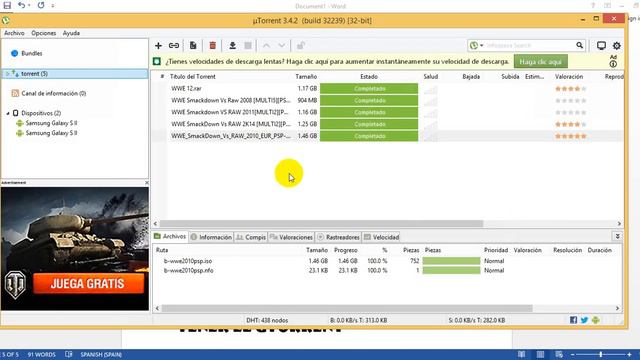
Task: Click the Twitter icon in status bar
Action: (x=584, y=320)
